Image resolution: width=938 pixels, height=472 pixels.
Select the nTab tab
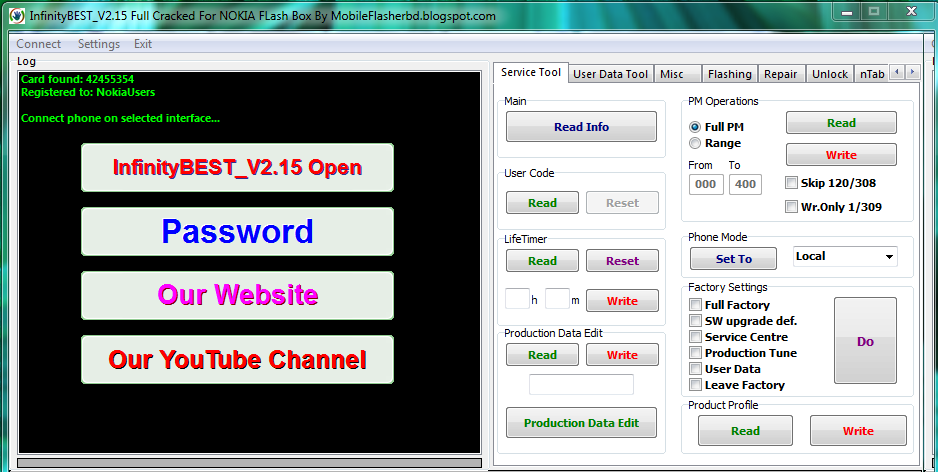tap(872, 74)
